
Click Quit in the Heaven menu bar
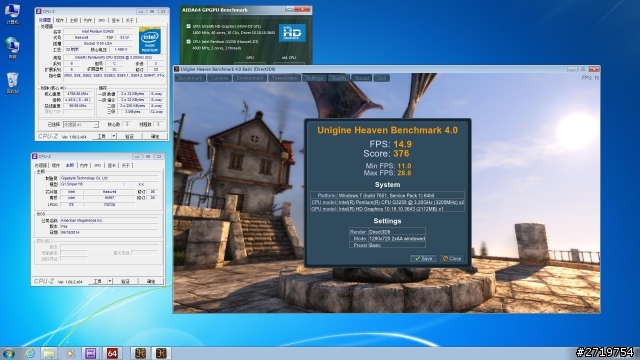tap(381, 78)
